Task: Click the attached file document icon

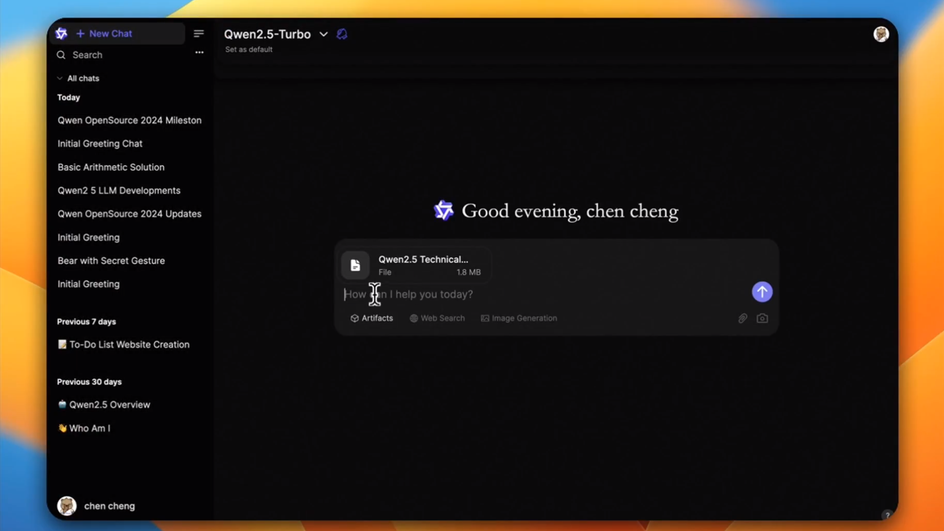Action: pos(355,265)
